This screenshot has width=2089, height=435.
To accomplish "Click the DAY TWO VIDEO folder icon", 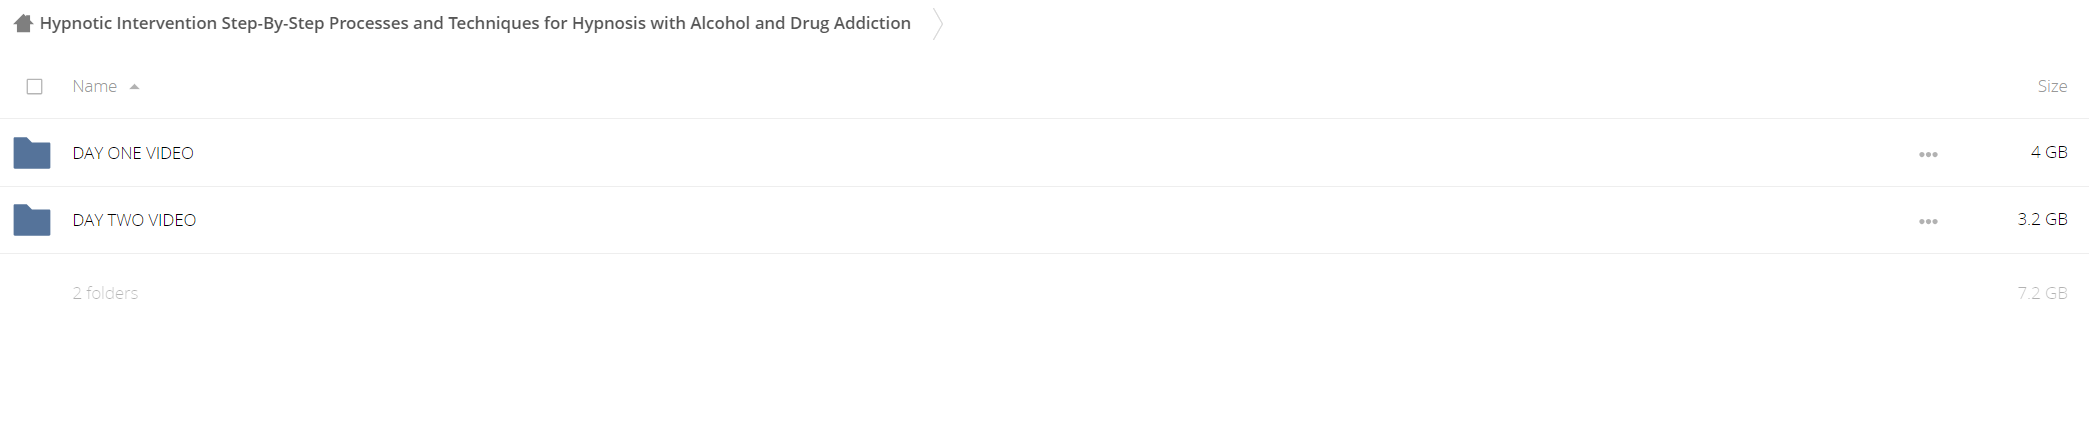I will click(x=32, y=220).
